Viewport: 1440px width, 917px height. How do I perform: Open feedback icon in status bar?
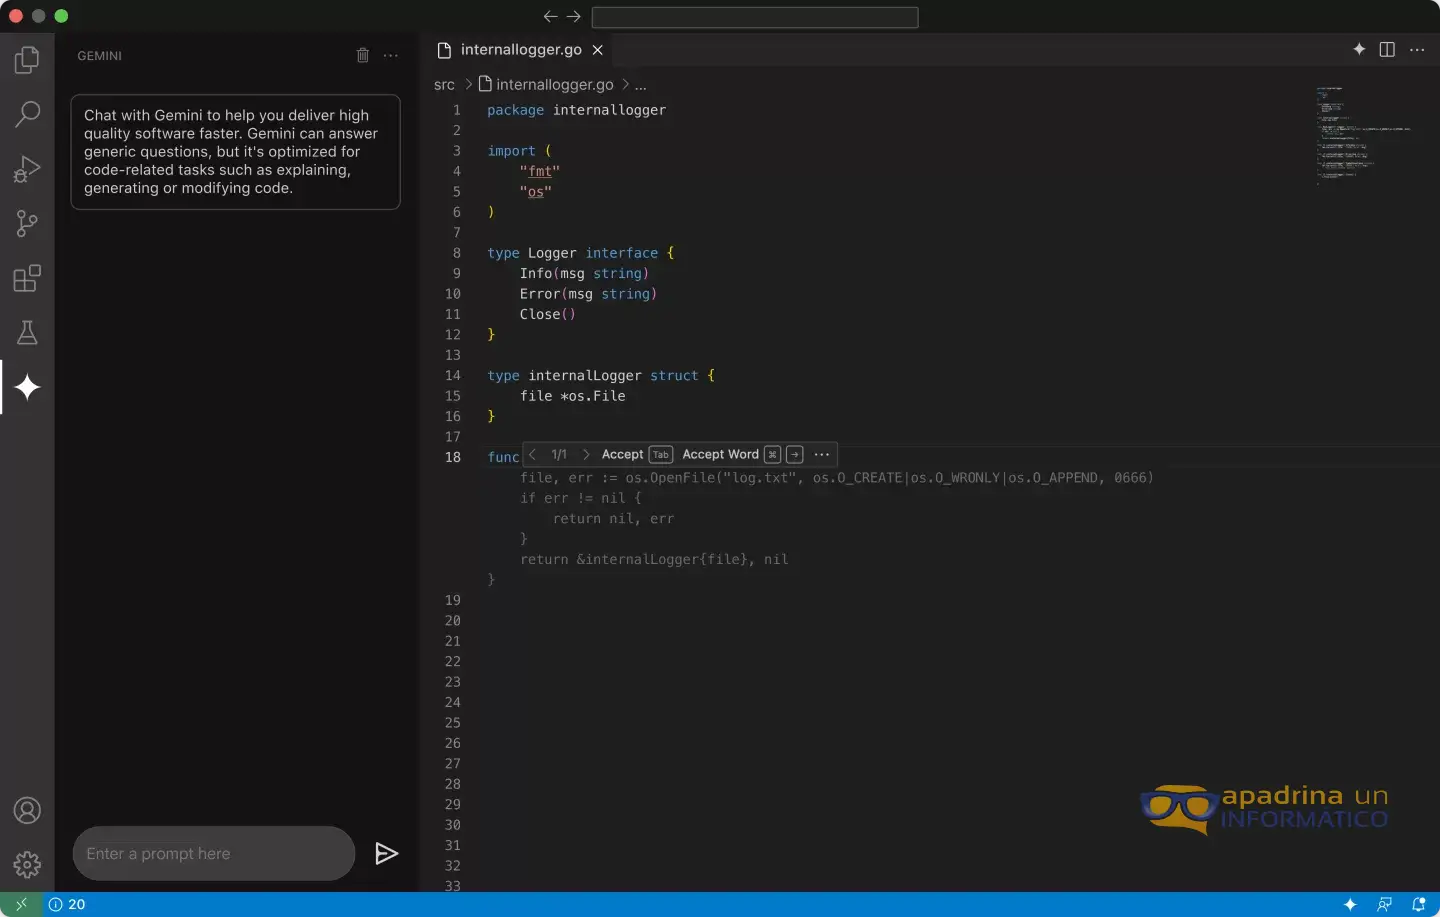tap(1384, 904)
